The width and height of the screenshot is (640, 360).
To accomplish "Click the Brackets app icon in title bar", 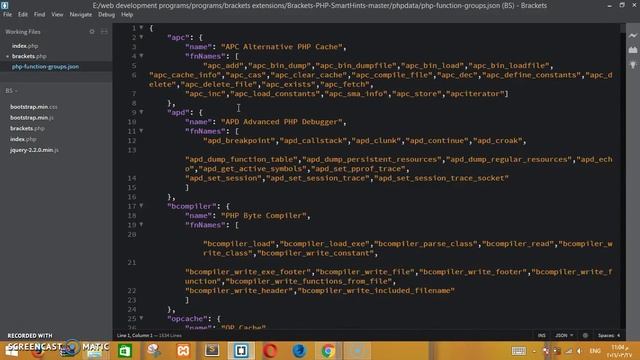I will (x=4, y=5).
